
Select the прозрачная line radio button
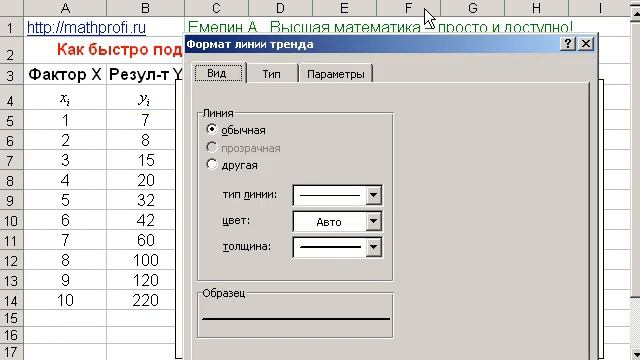coord(211,147)
